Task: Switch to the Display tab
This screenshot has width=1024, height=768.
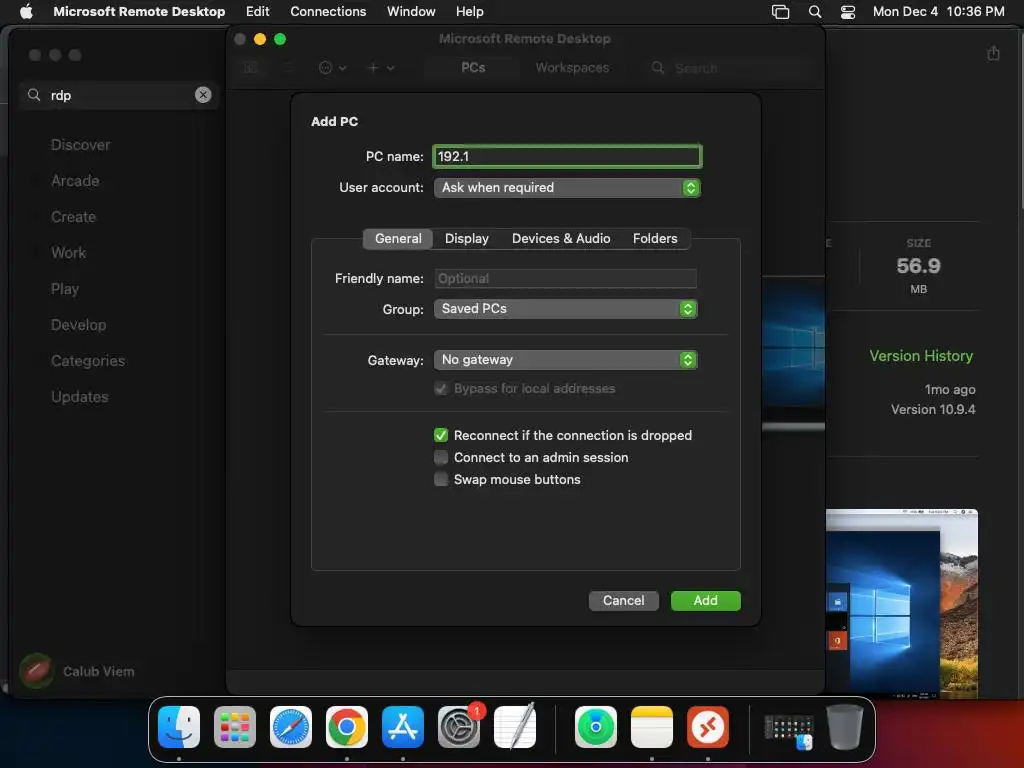Action: [466, 238]
